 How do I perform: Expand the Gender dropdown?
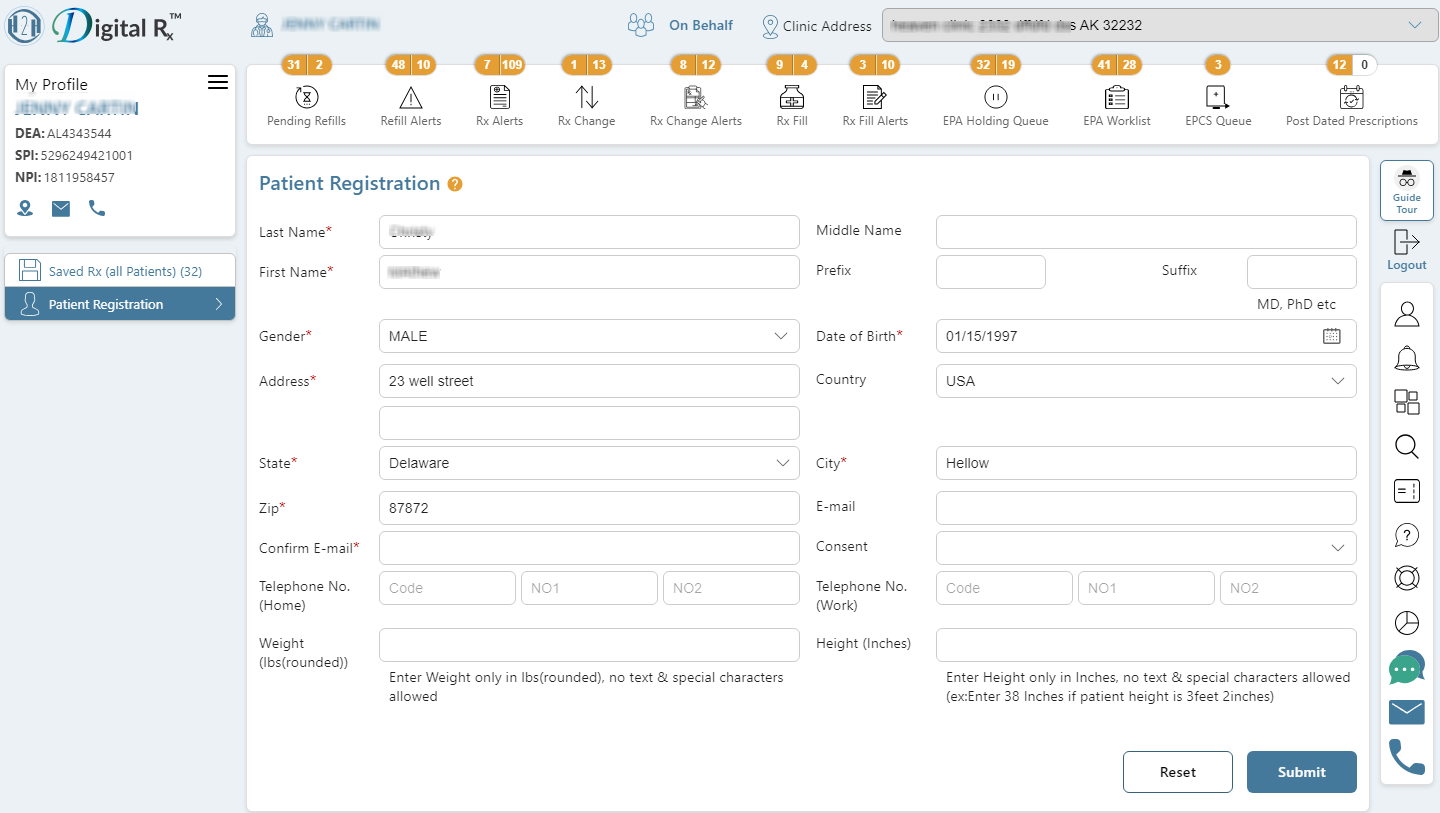589,336
